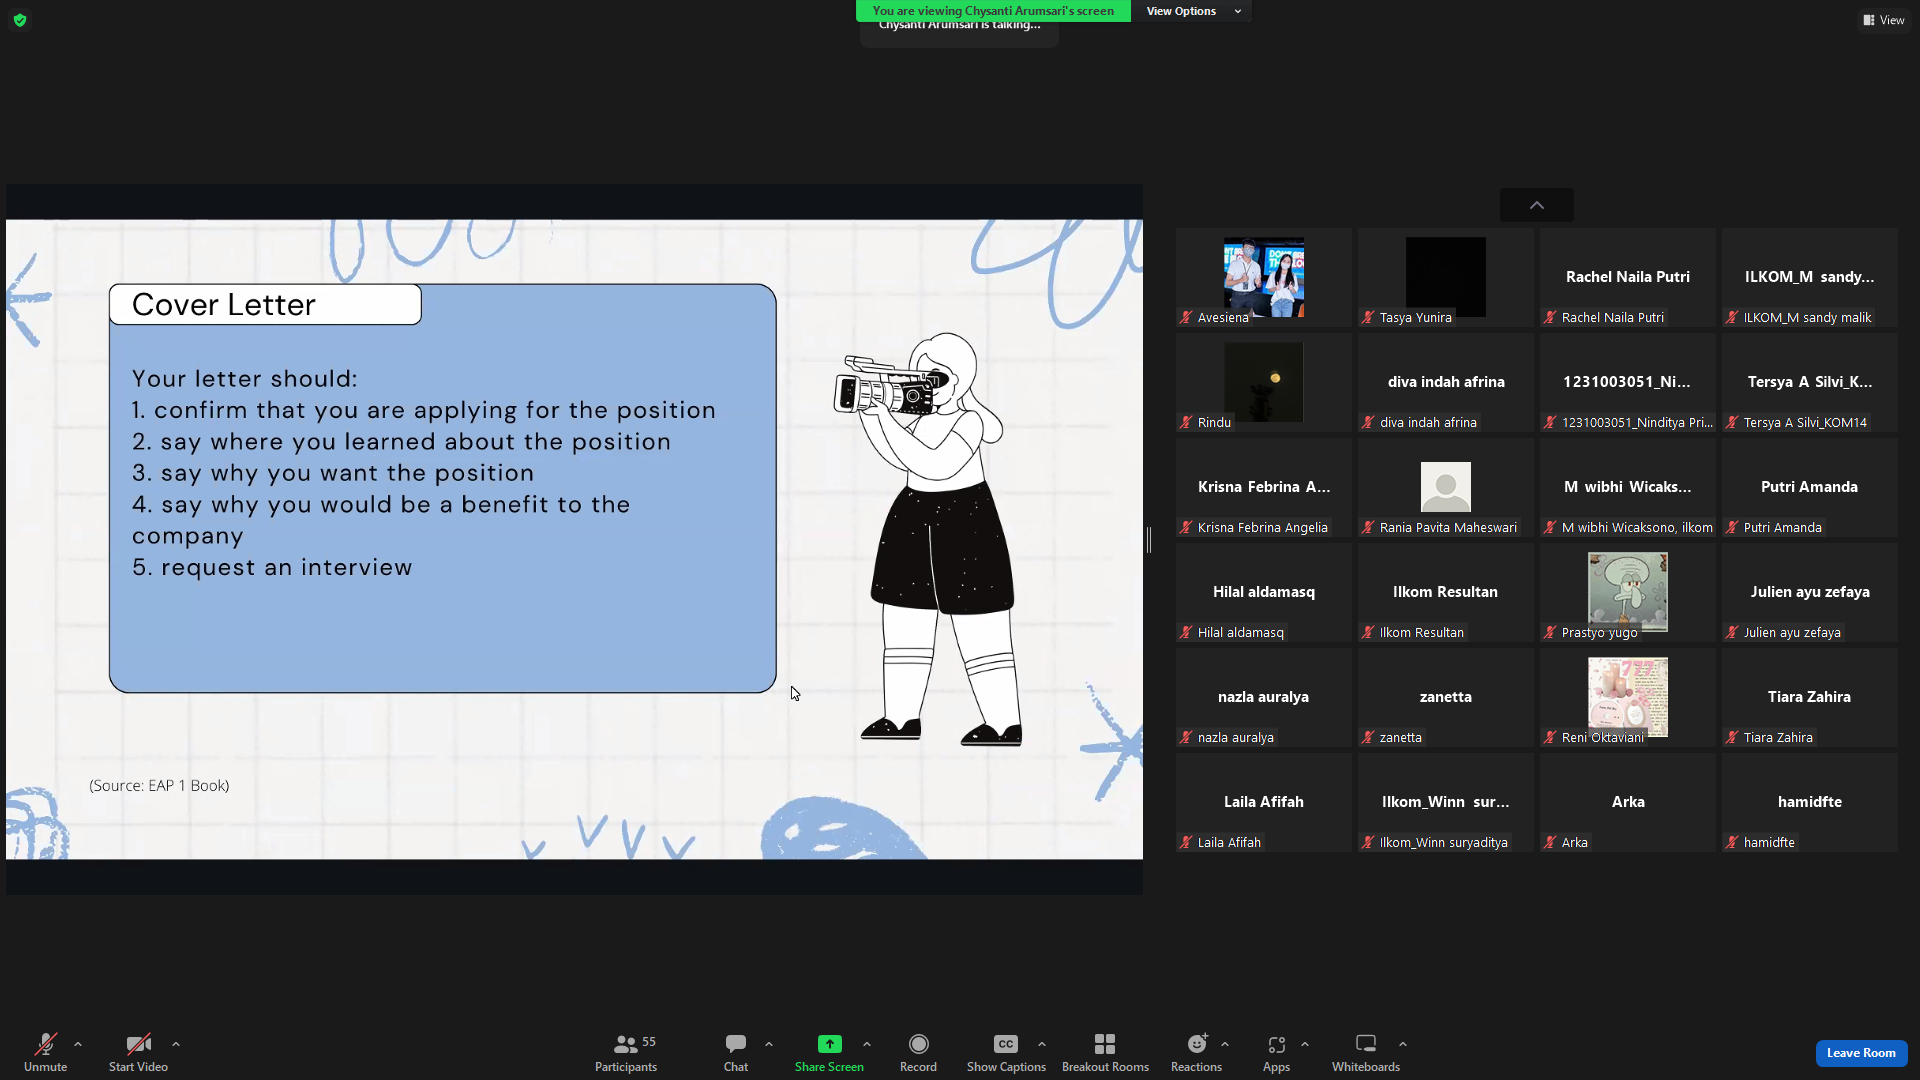
Task: Select Rachel Naila Putri's tile
Action: 1628,277
